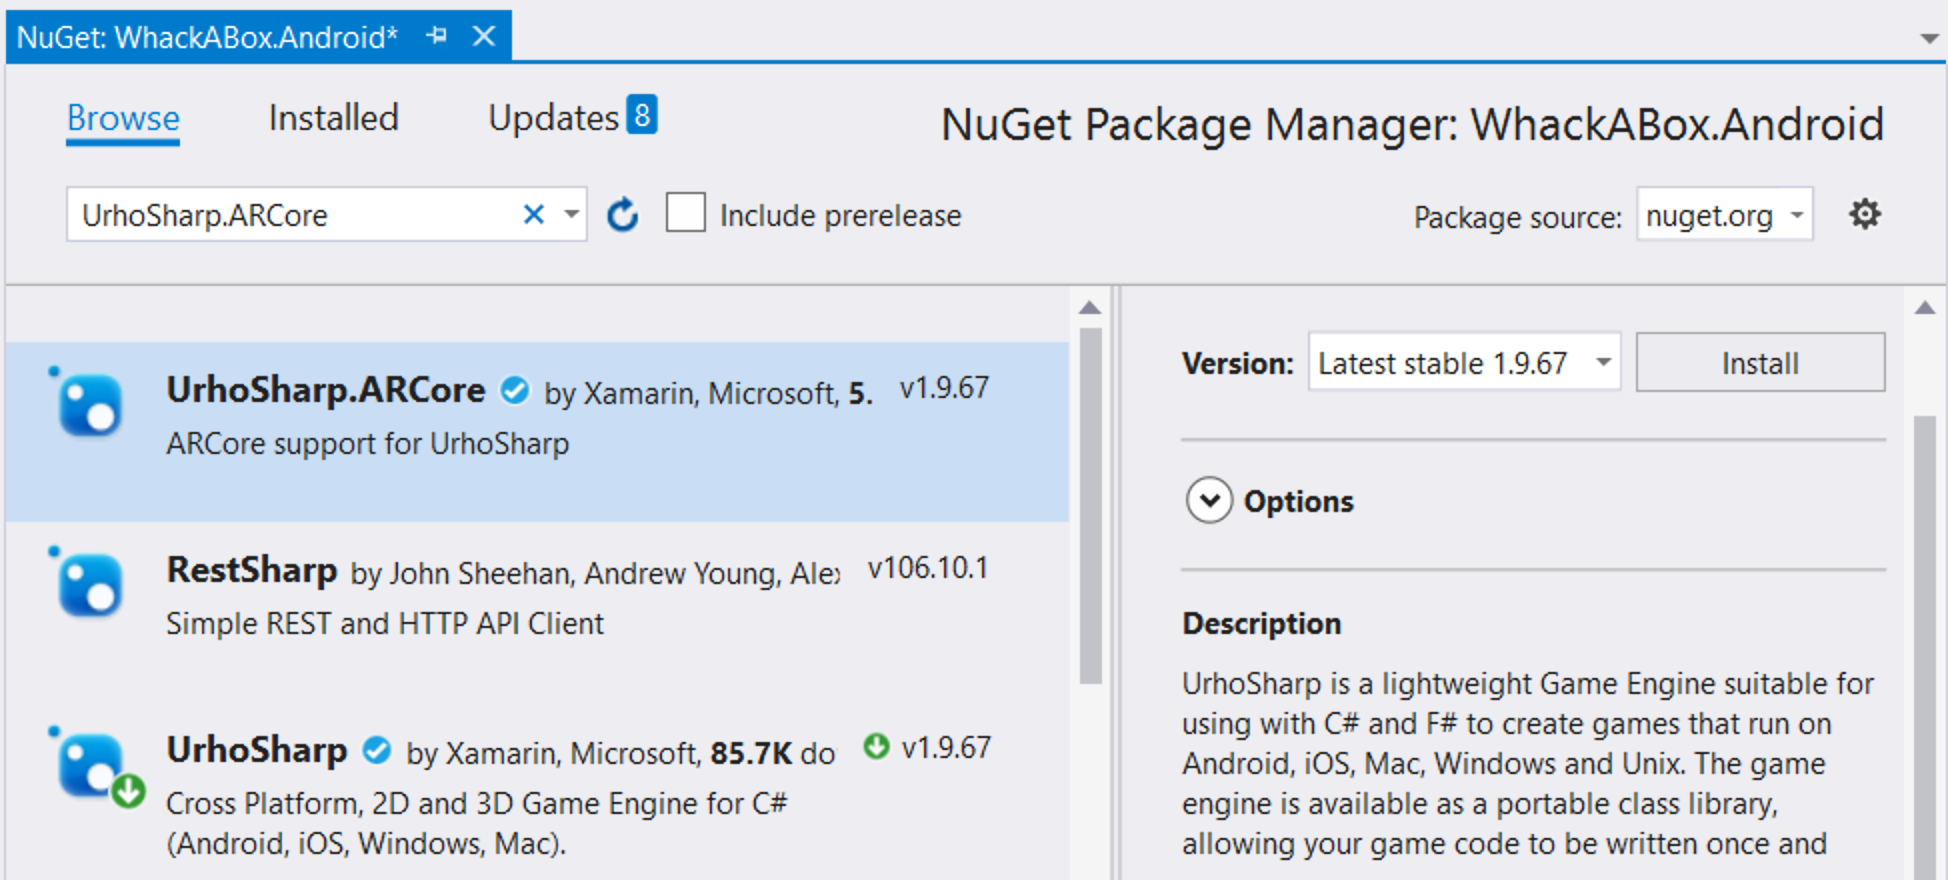Open the Latest stable 1.9.67 version dropdown

[x=1464, y=363]
